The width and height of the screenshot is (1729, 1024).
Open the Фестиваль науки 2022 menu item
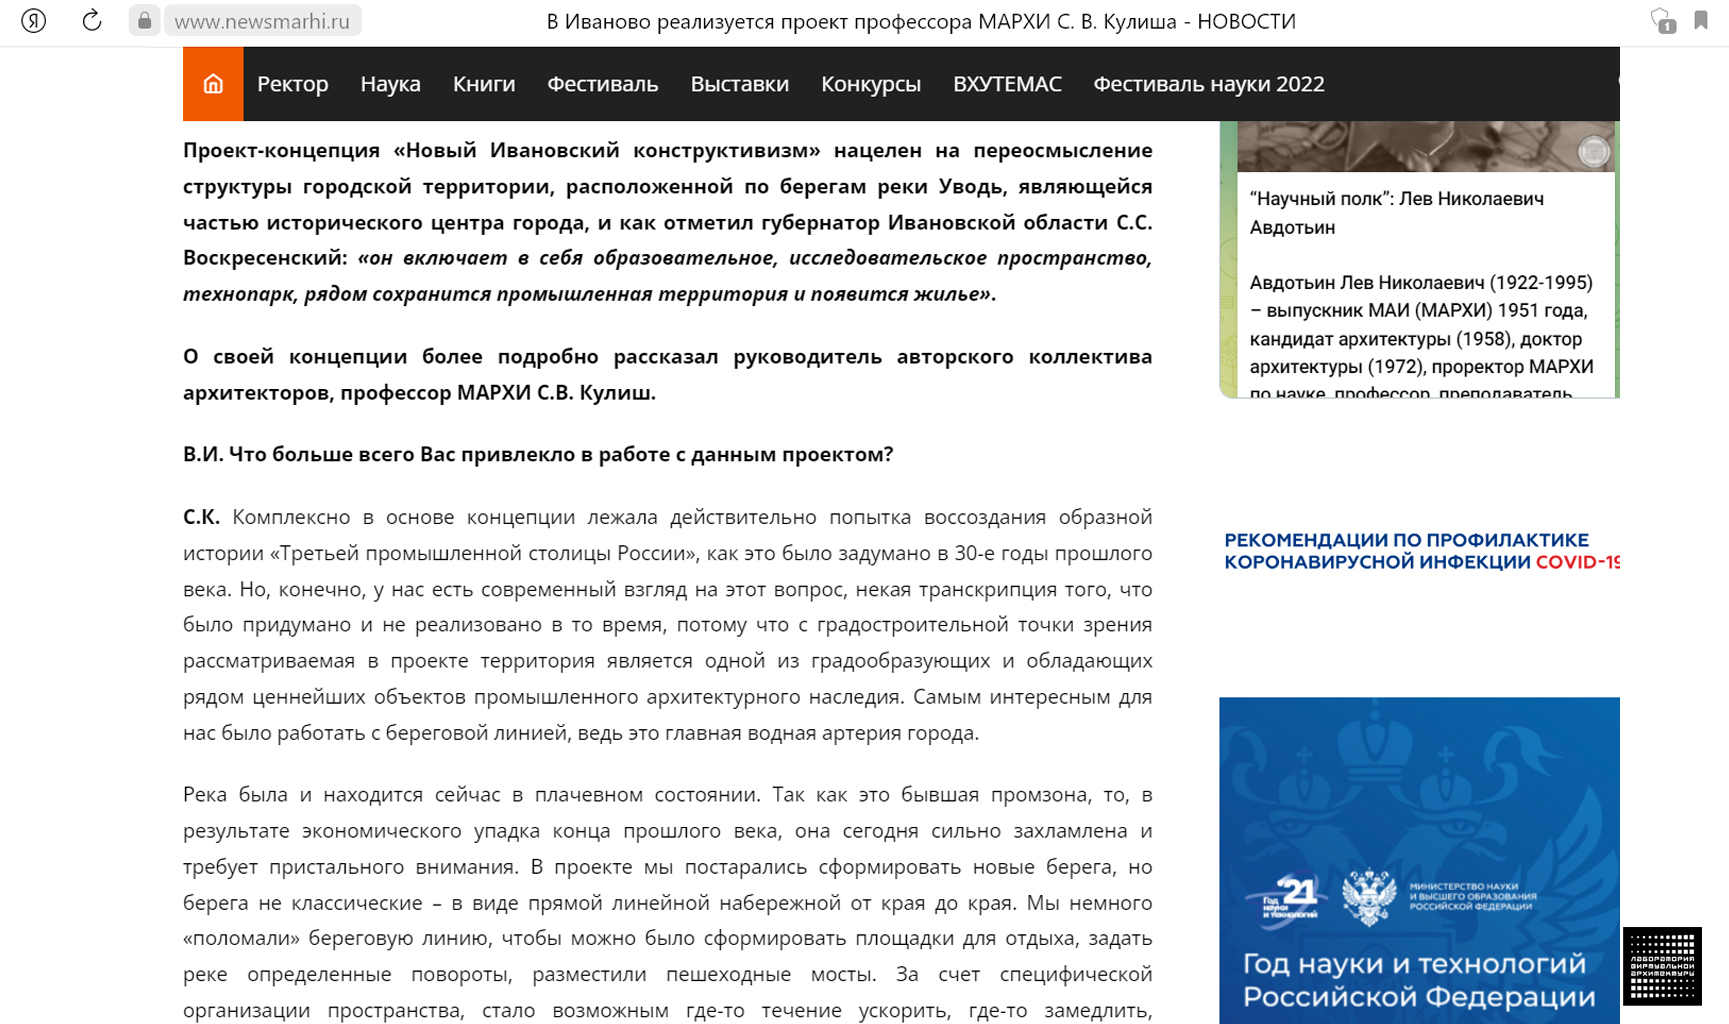click(x=1209, y=84)
